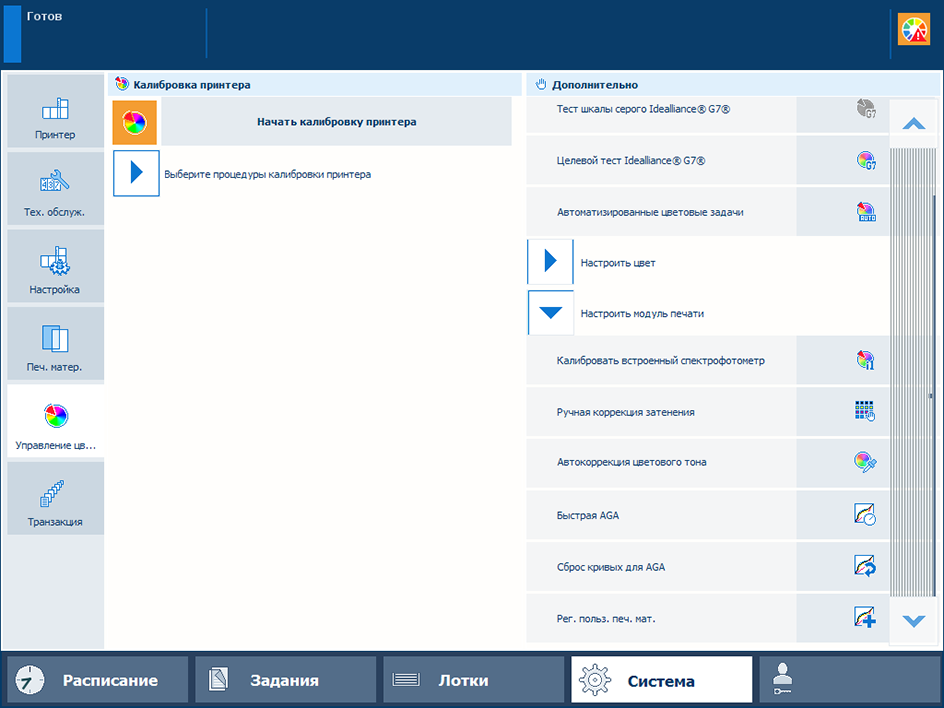The image size is (944, 708).
Task: Click the Калибровка принтера header icon
Action: [122, 84]
